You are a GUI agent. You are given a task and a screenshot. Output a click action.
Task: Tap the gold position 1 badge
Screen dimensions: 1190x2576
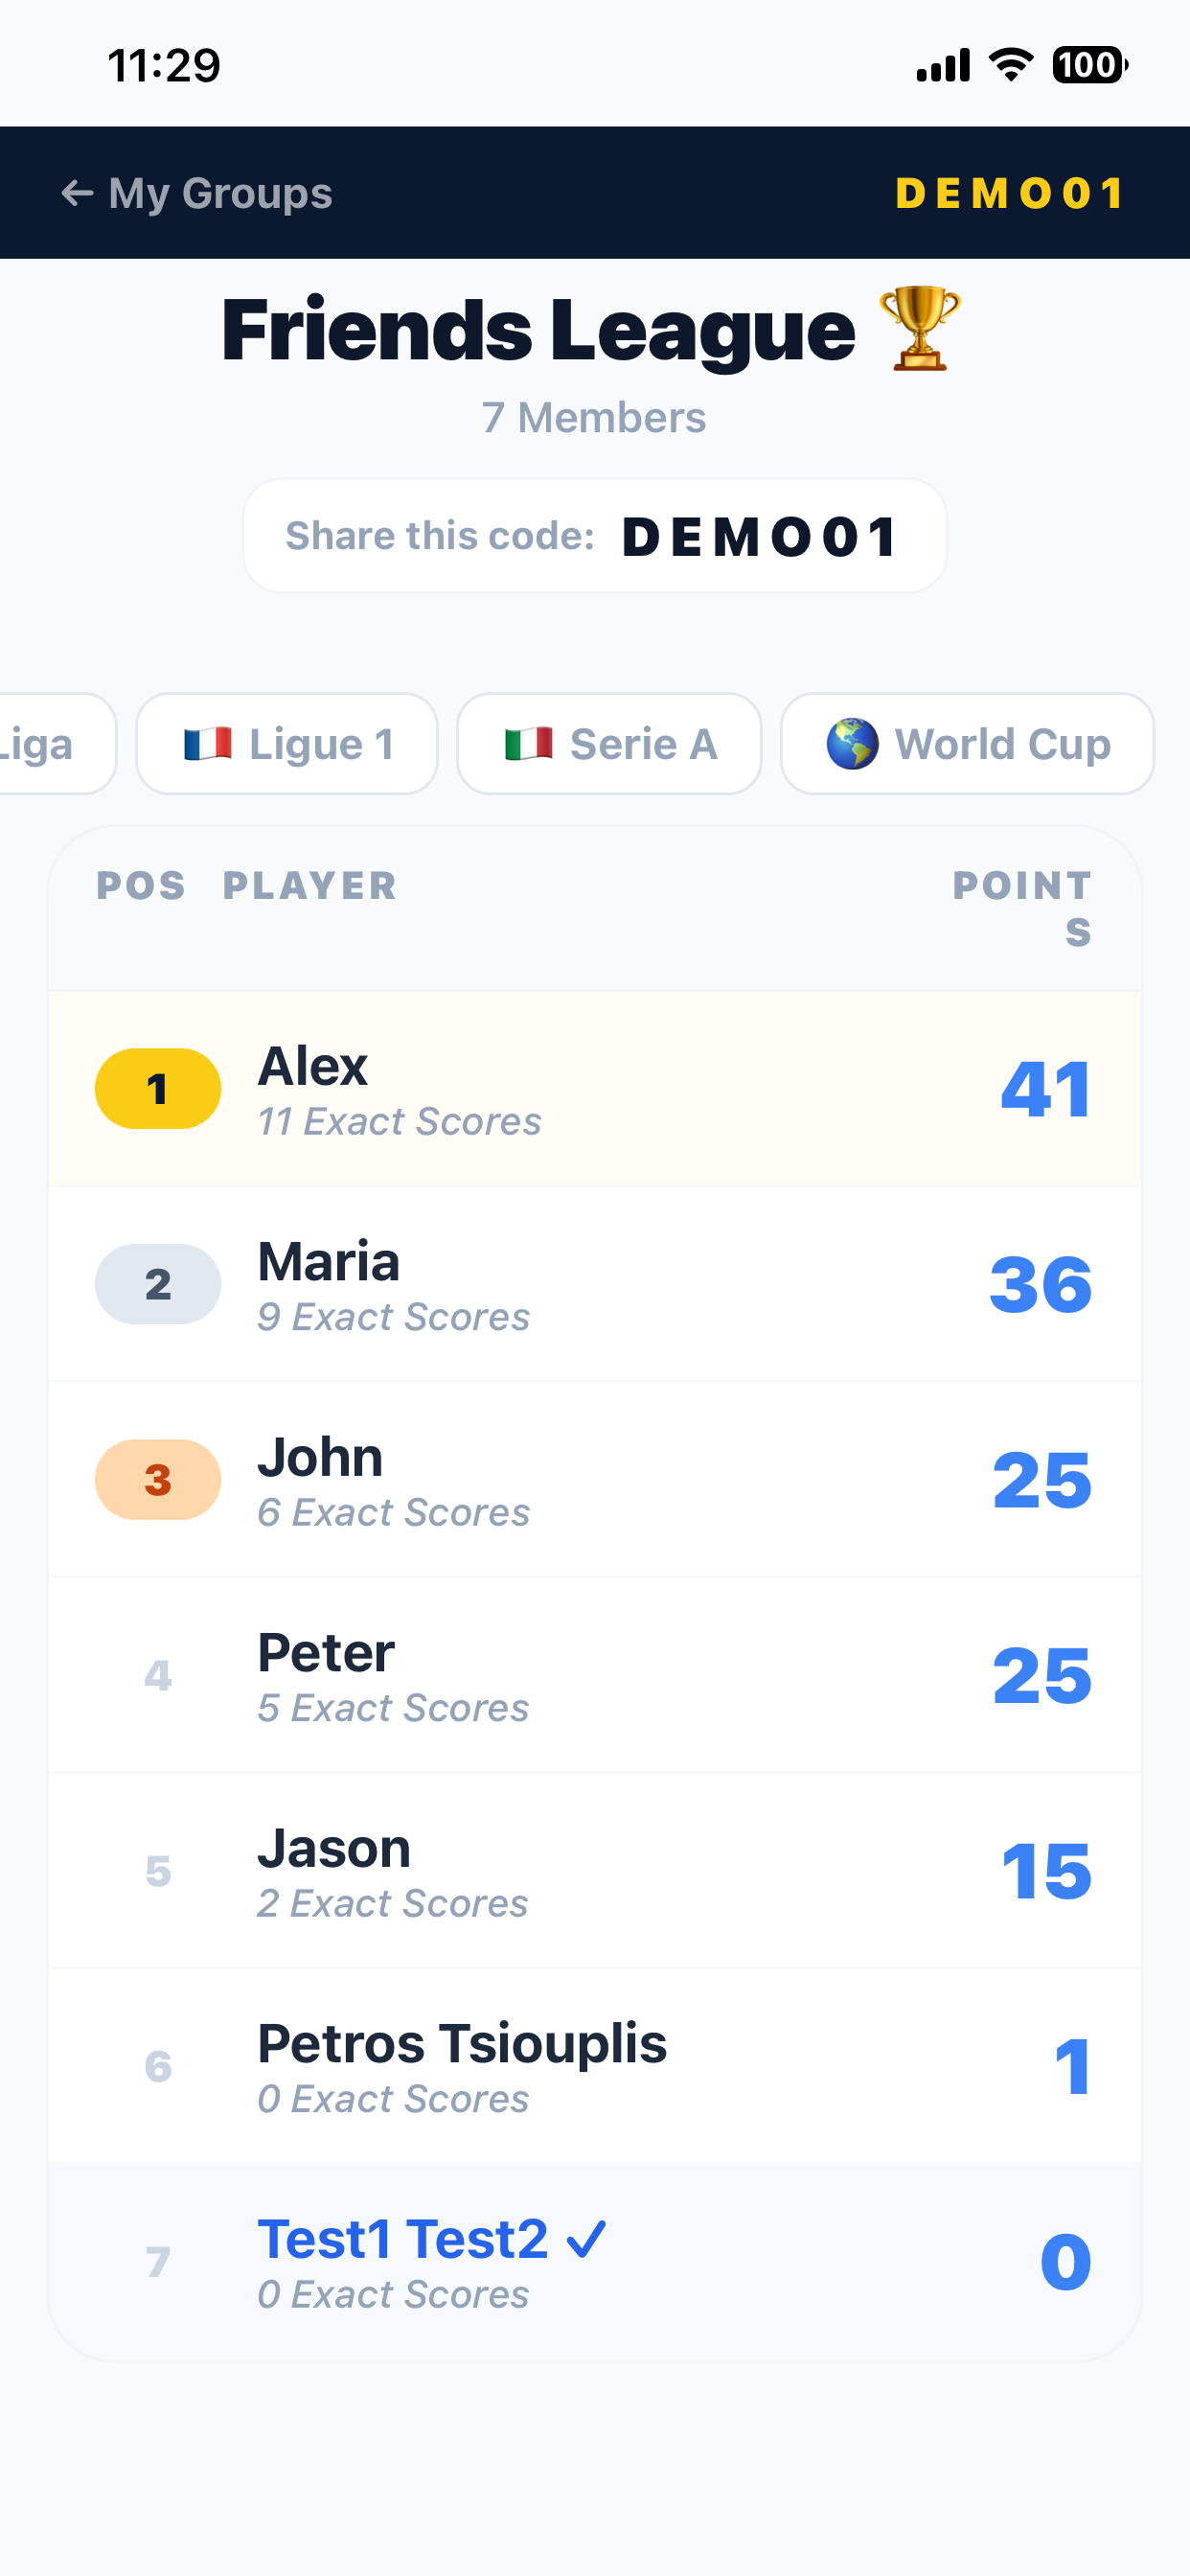click(x=158, y=1089)
